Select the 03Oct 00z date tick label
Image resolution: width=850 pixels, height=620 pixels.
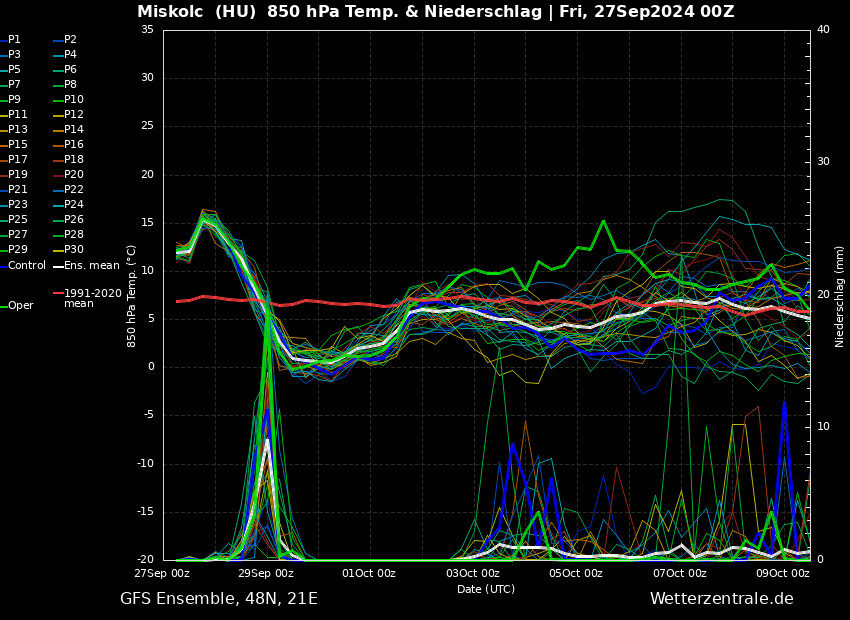[473, 573]
